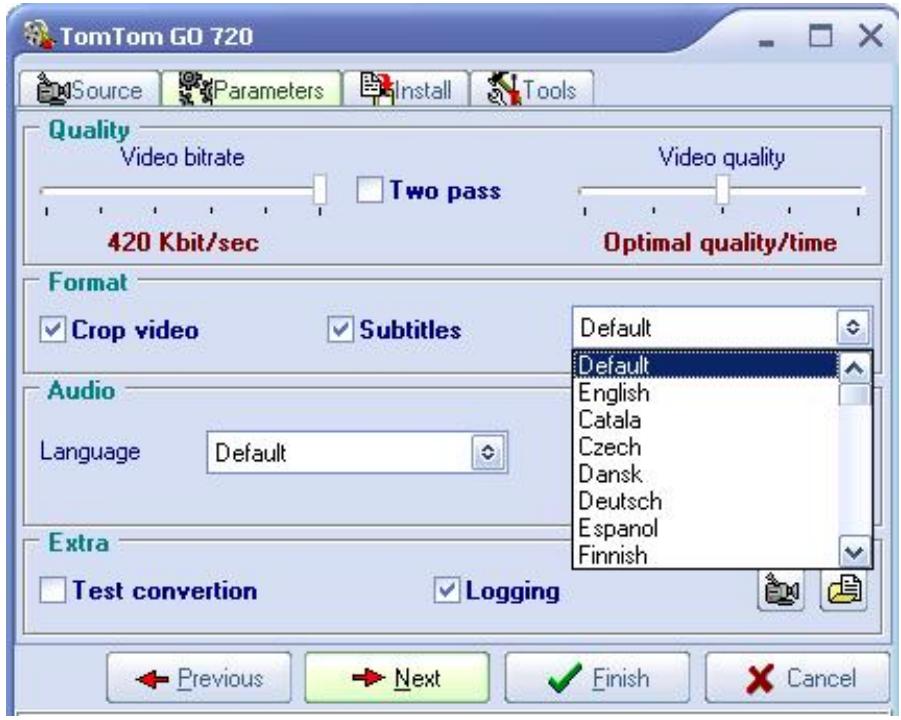The image size is (901, 720).
Task: Choose Catala from the subtitle list
Action: 706,420
